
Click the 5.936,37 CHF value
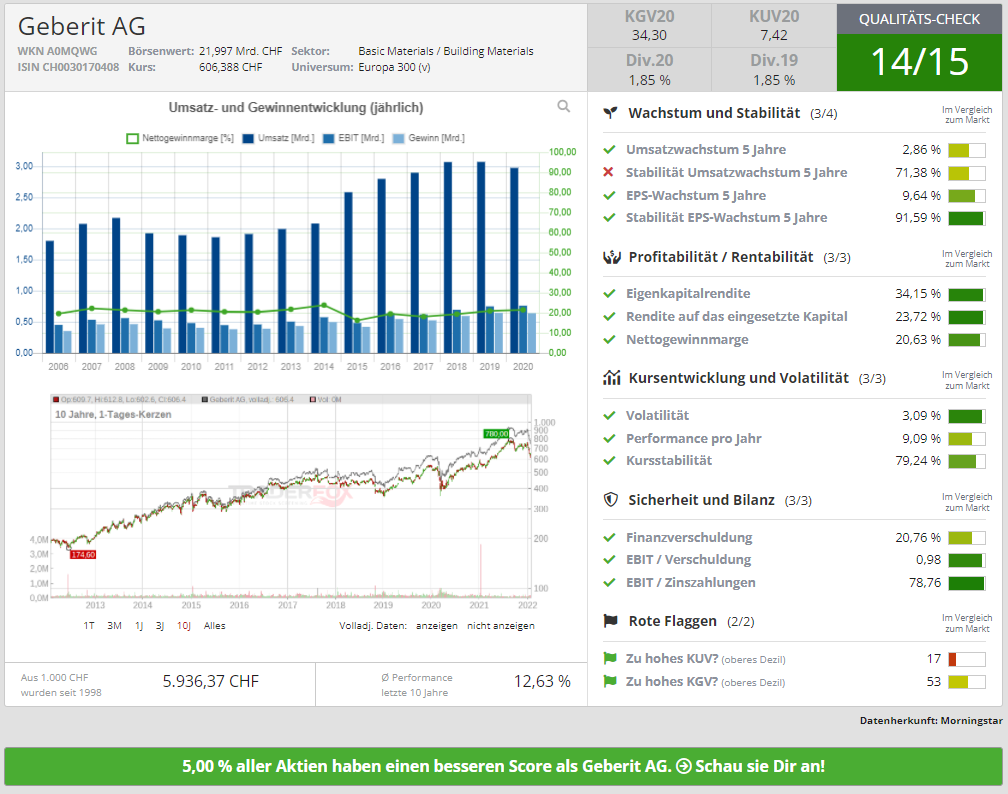tap(210, 681)
